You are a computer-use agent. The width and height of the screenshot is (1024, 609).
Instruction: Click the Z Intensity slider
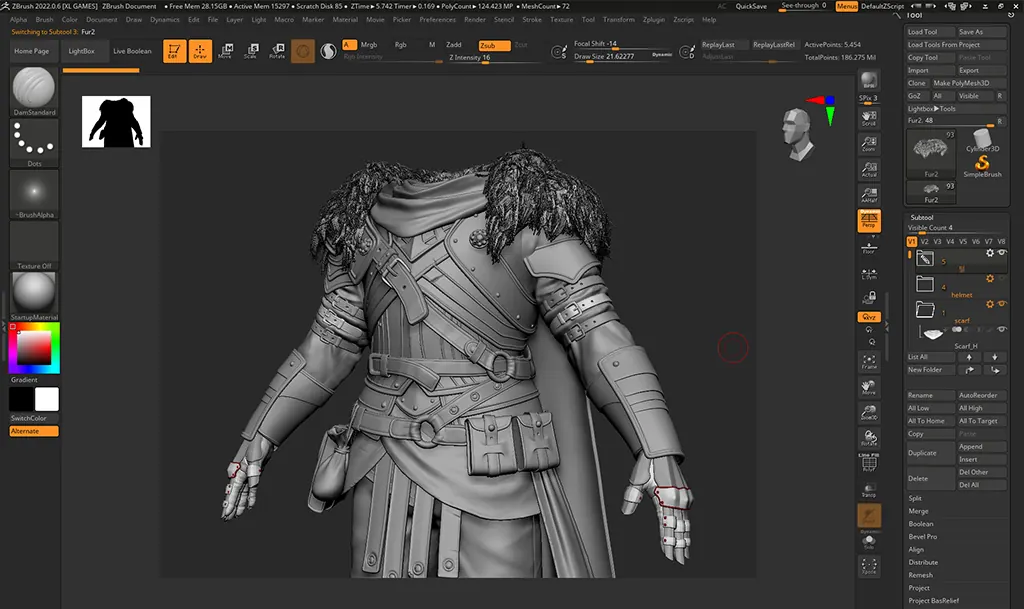(493, 58)
